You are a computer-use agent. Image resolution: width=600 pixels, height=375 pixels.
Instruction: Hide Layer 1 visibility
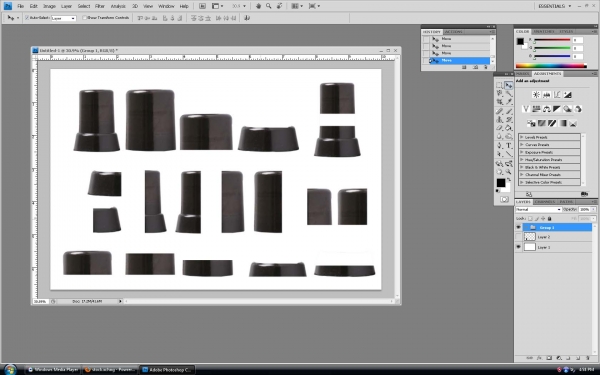[518, 247]
